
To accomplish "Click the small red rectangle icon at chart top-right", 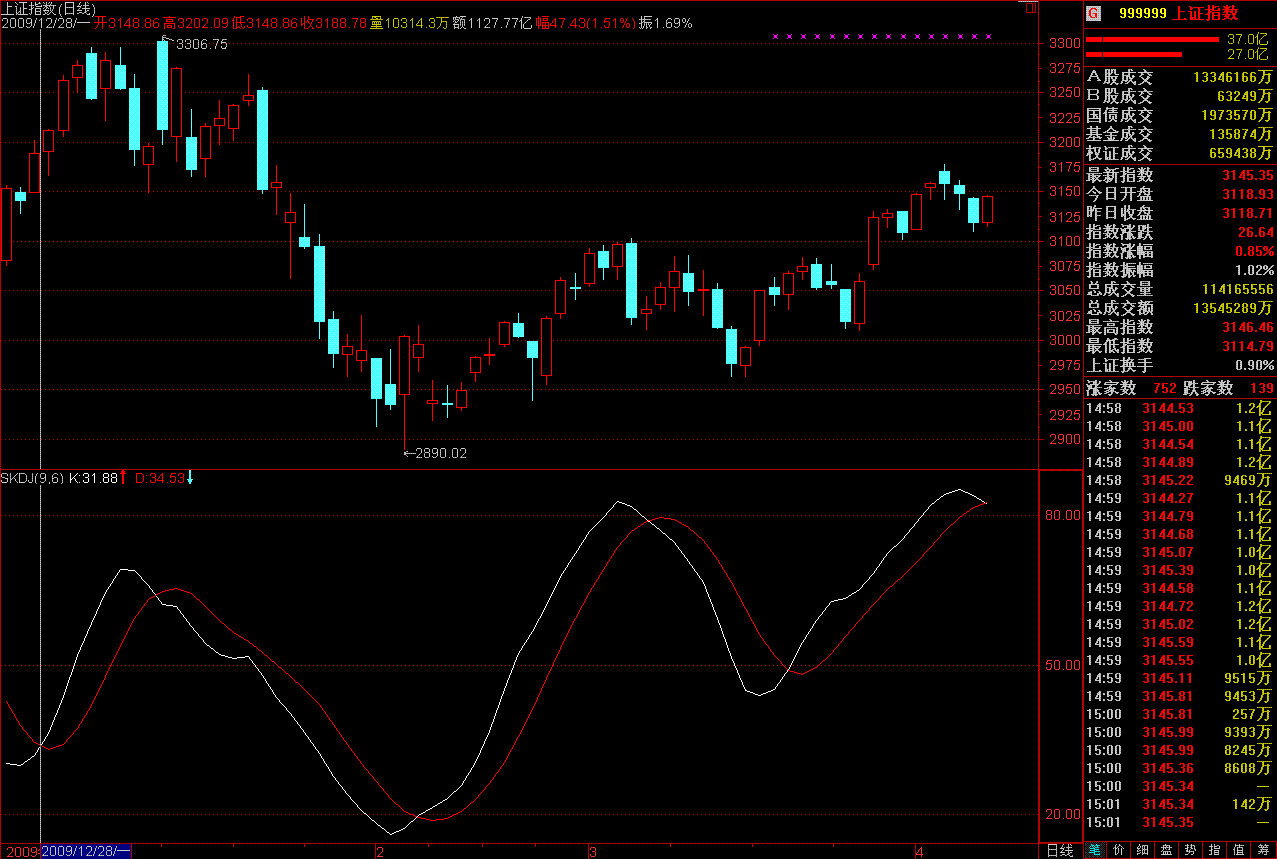I will click(1031, 9).
